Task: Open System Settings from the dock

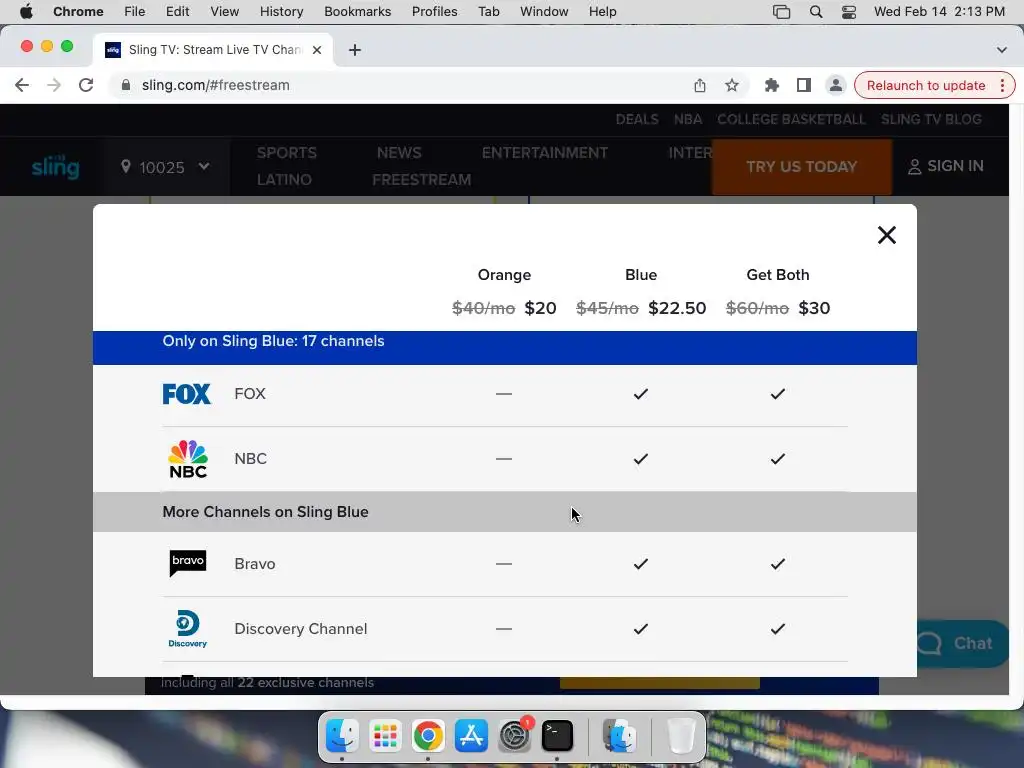Action: (x=515, y=736)
